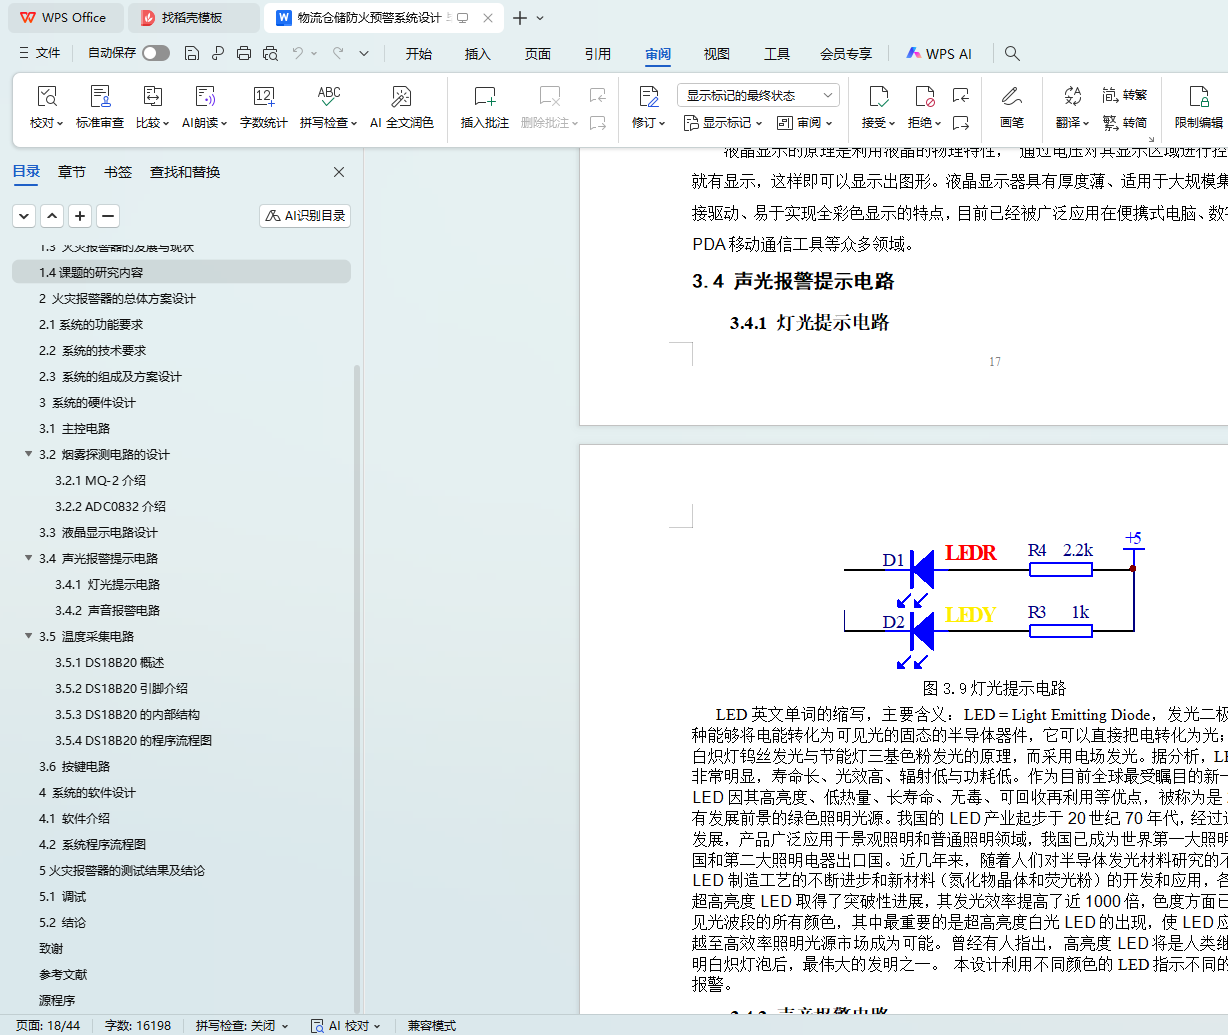Click the 标准审查 (standard review) icon

coord(100,97)
